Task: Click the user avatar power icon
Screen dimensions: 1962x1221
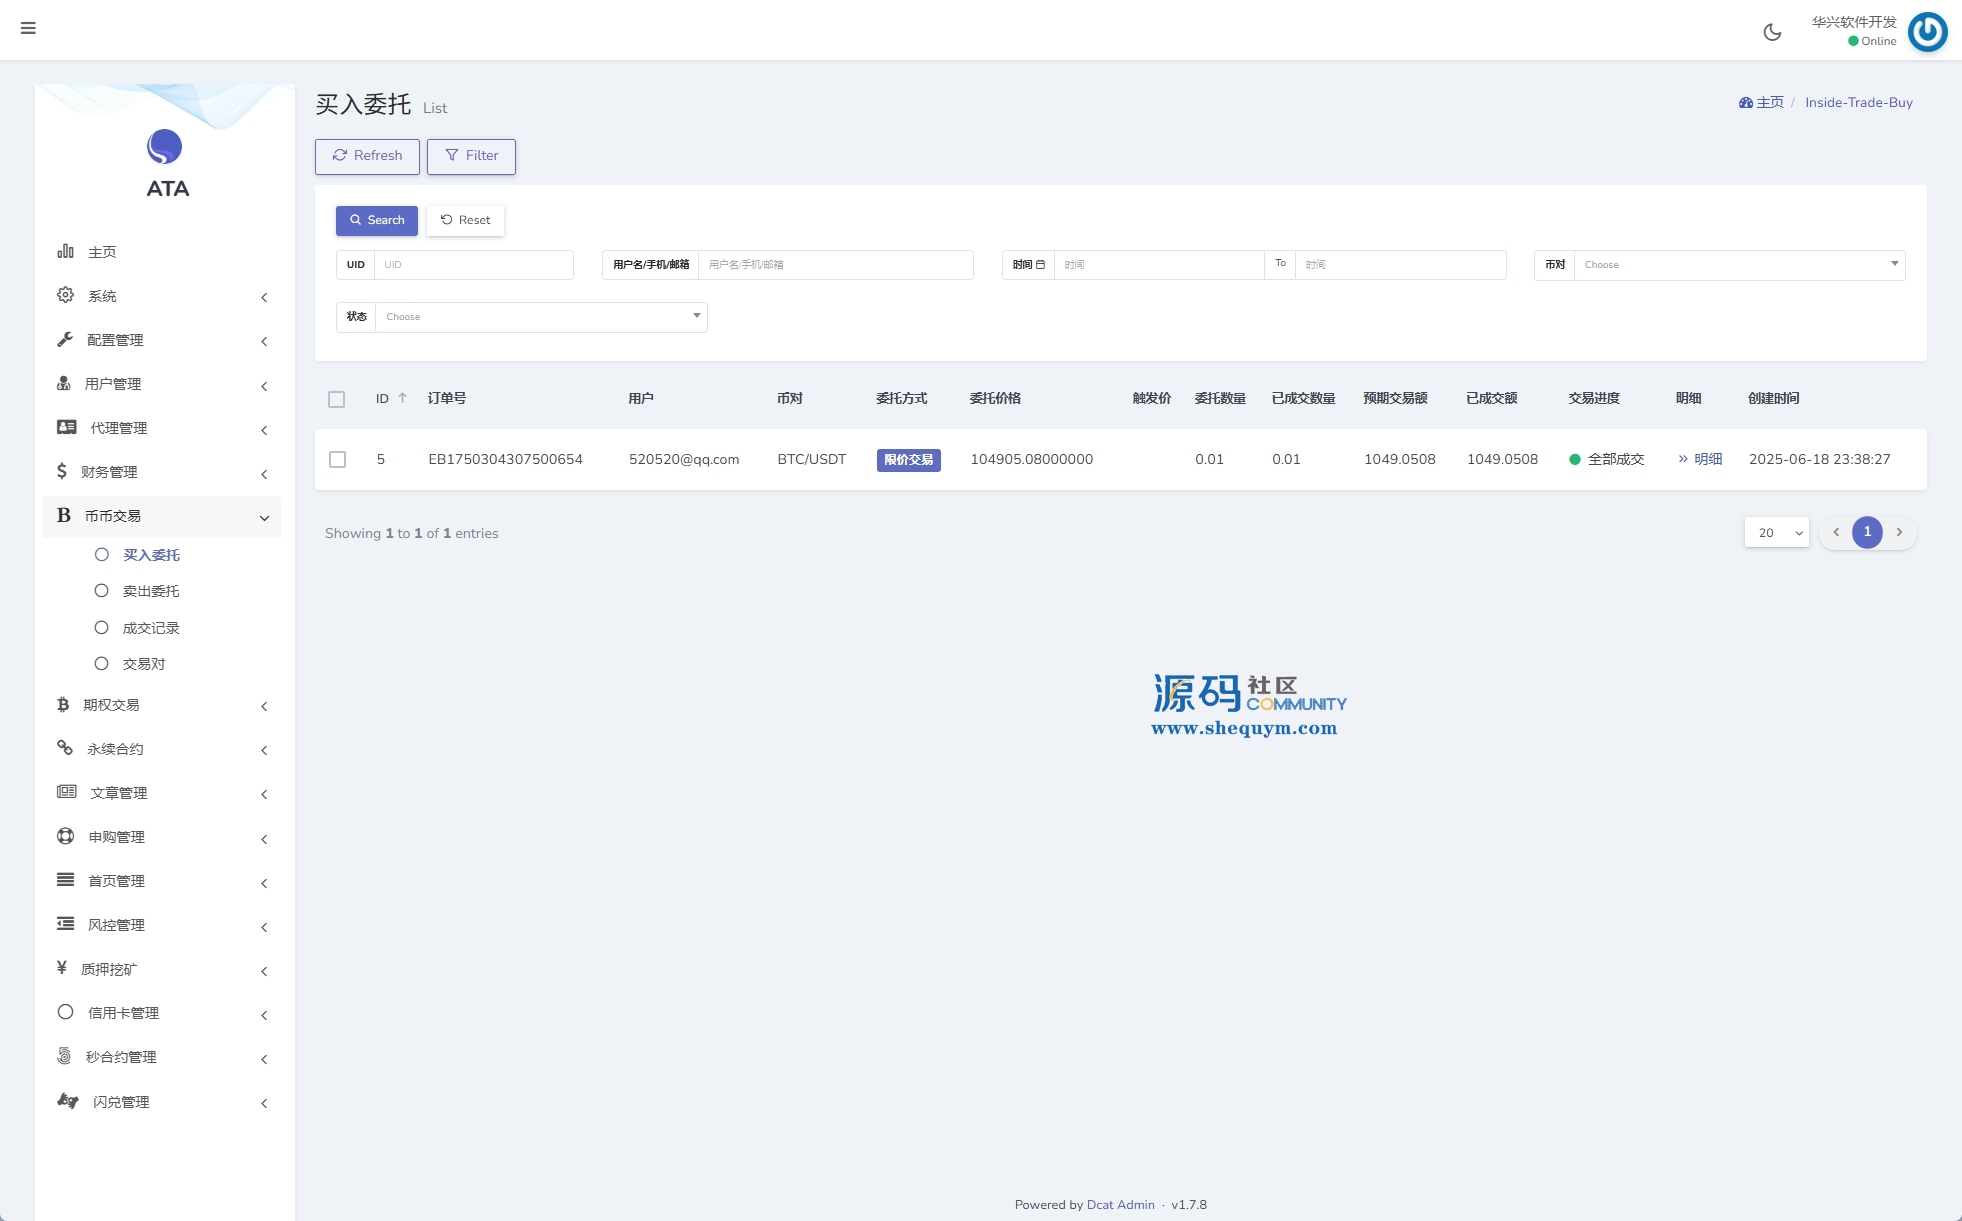Action: coord(1927,32)
